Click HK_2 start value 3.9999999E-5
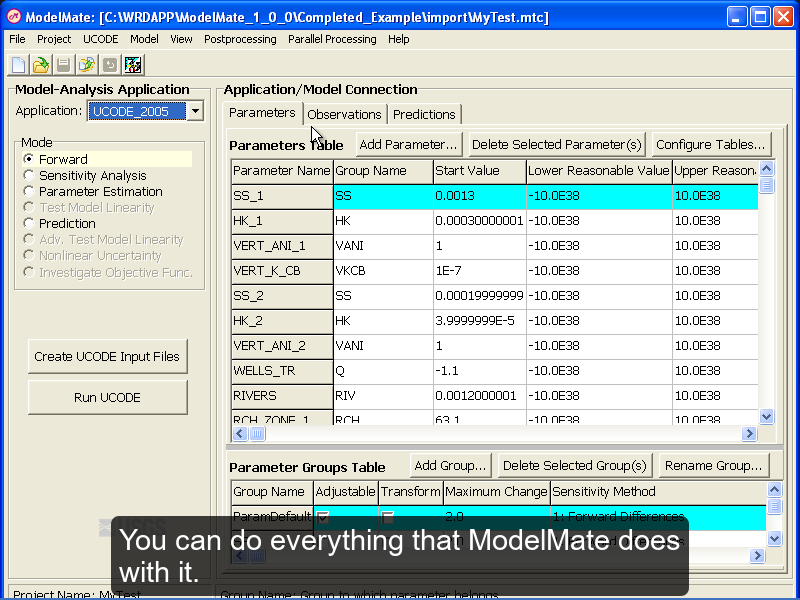Viewport: 800px width, 600px height. pyautogui.click(x=480, y=321)
